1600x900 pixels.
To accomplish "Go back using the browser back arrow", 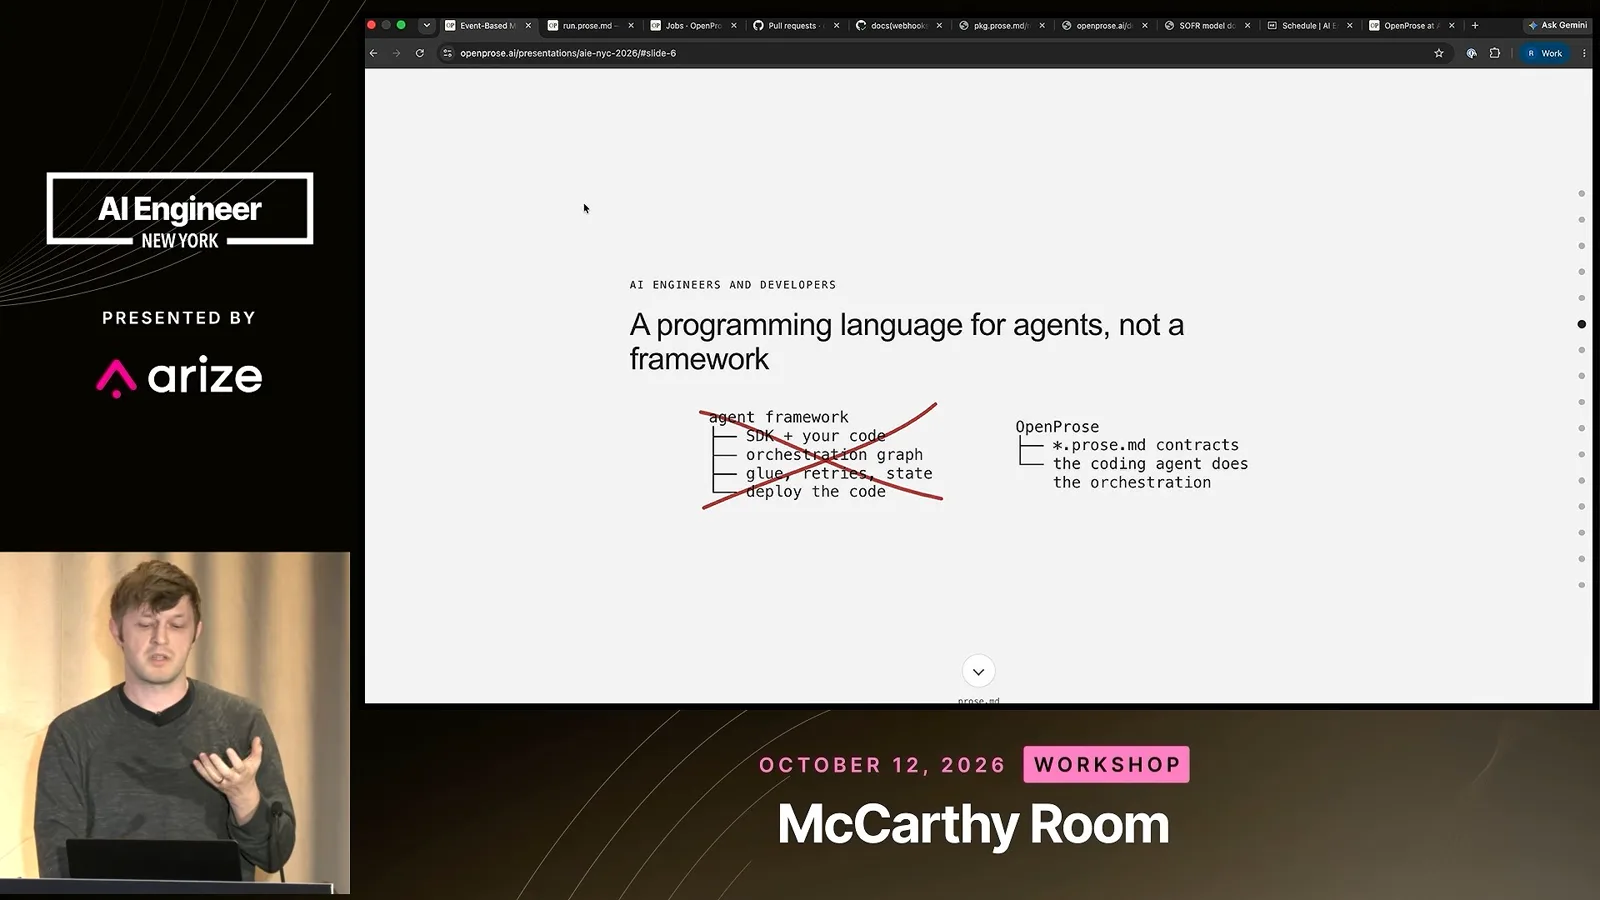I will 374,53.
